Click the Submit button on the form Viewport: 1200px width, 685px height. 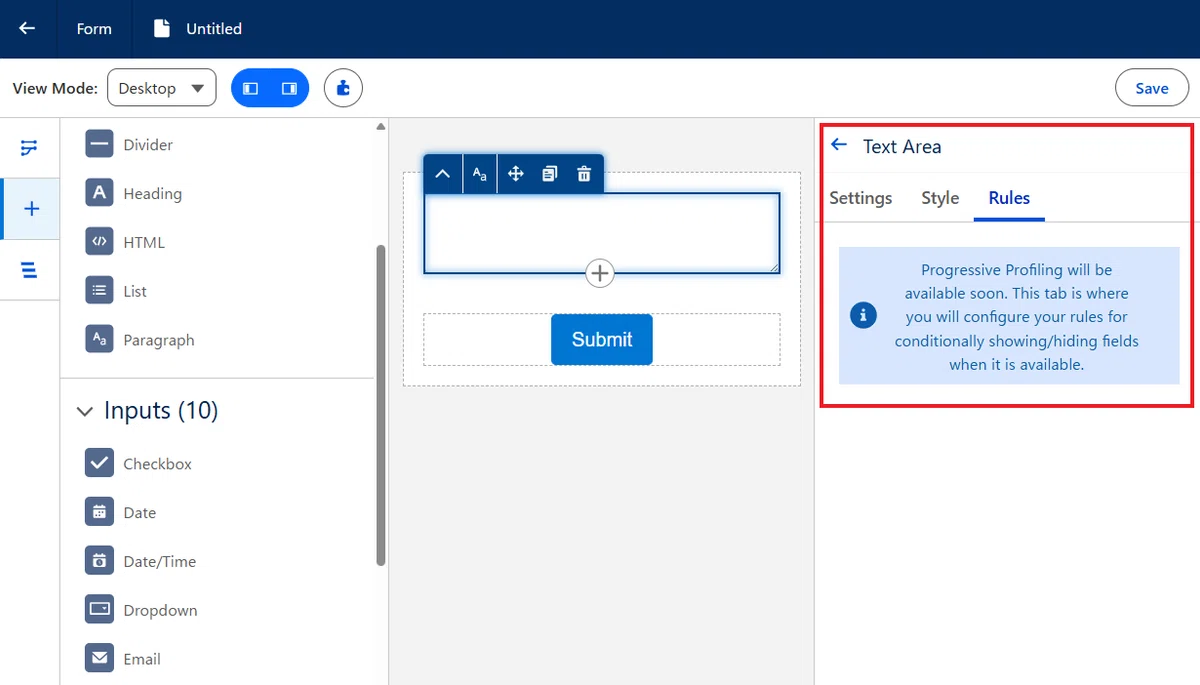[601, 339]
